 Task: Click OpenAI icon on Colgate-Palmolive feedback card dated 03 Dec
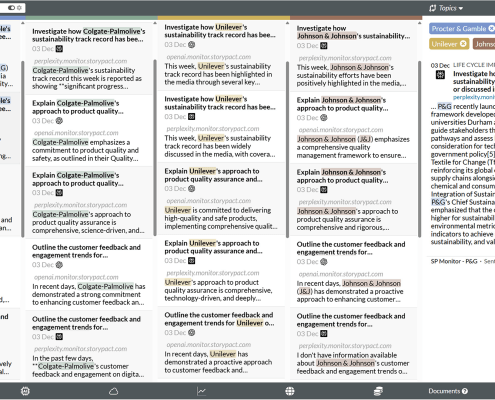(x=59, y=265)
